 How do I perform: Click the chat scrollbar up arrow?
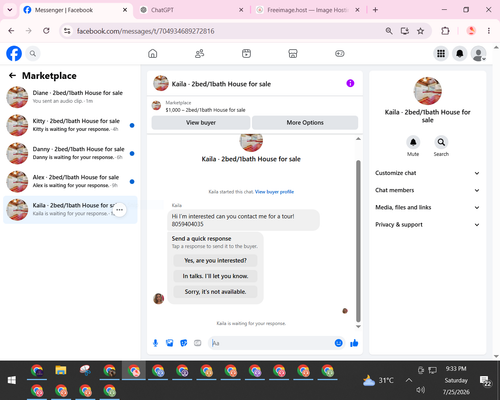click(358, 139)
